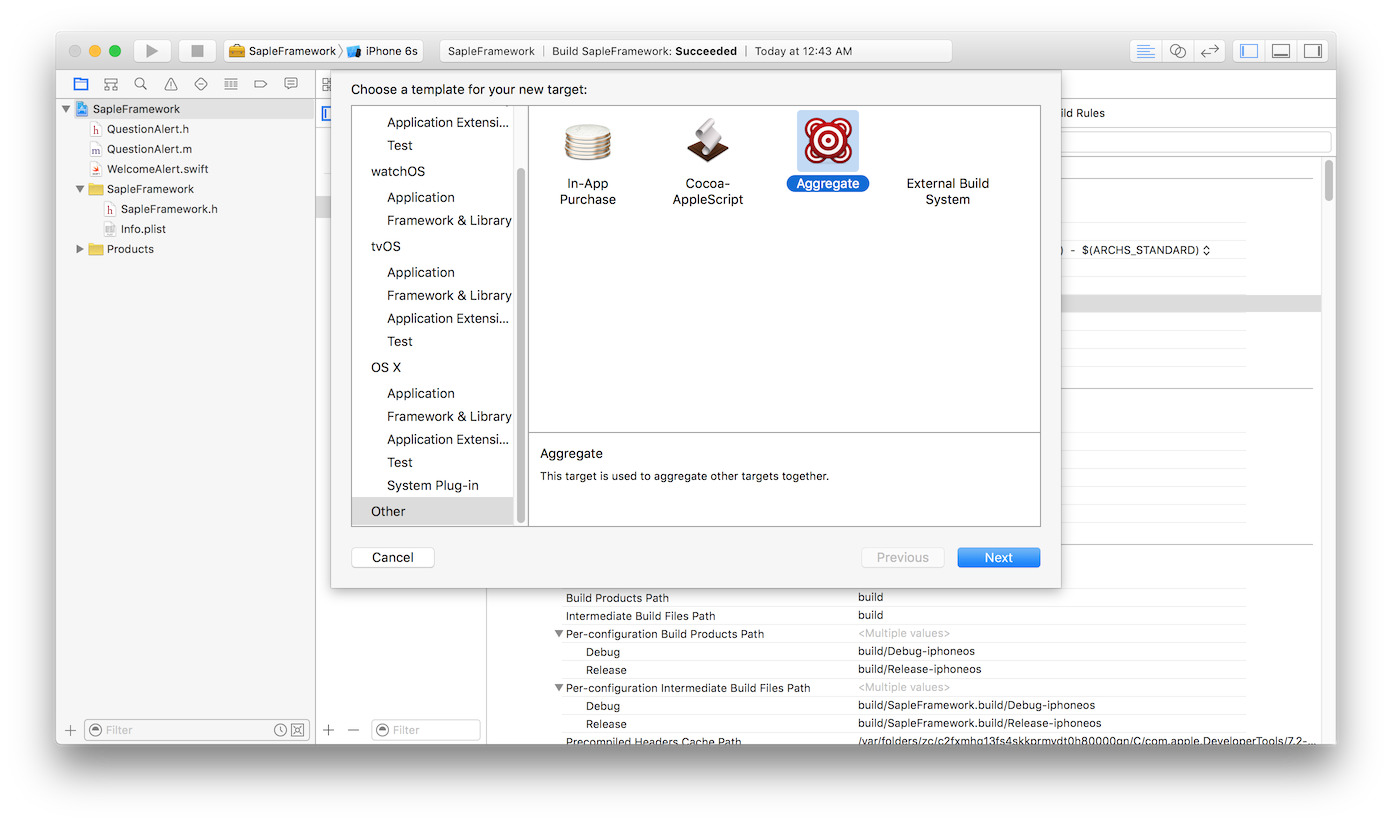Expand the Products folder
The image size is (1392, 824).
point(80,249)
